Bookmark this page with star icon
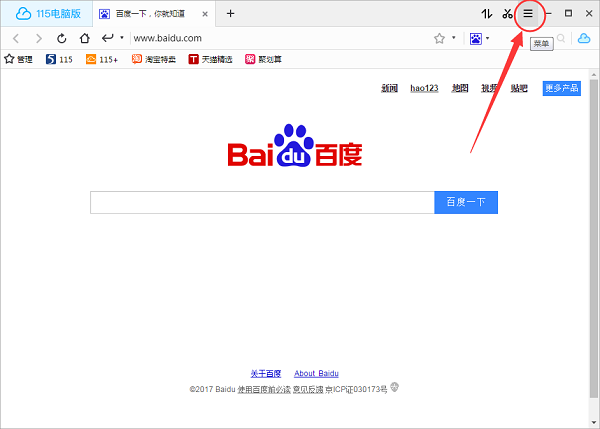 [439, 38]
